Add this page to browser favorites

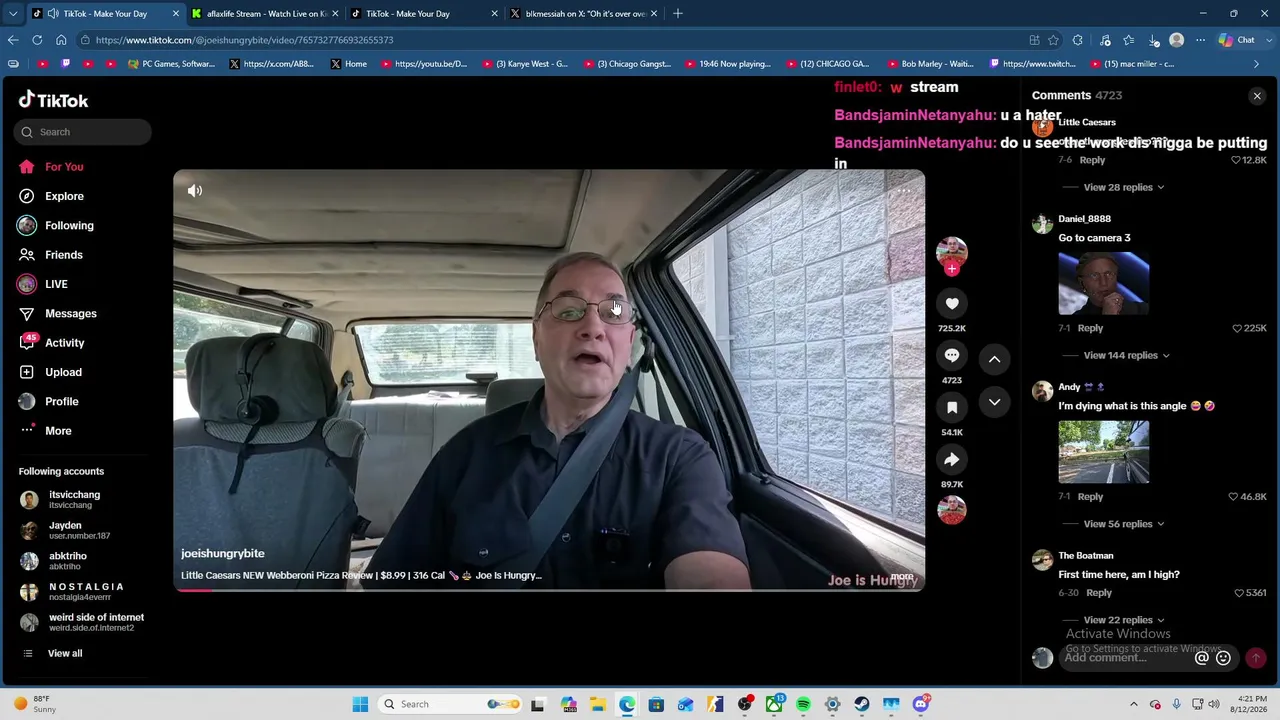tap(1053, 40)
